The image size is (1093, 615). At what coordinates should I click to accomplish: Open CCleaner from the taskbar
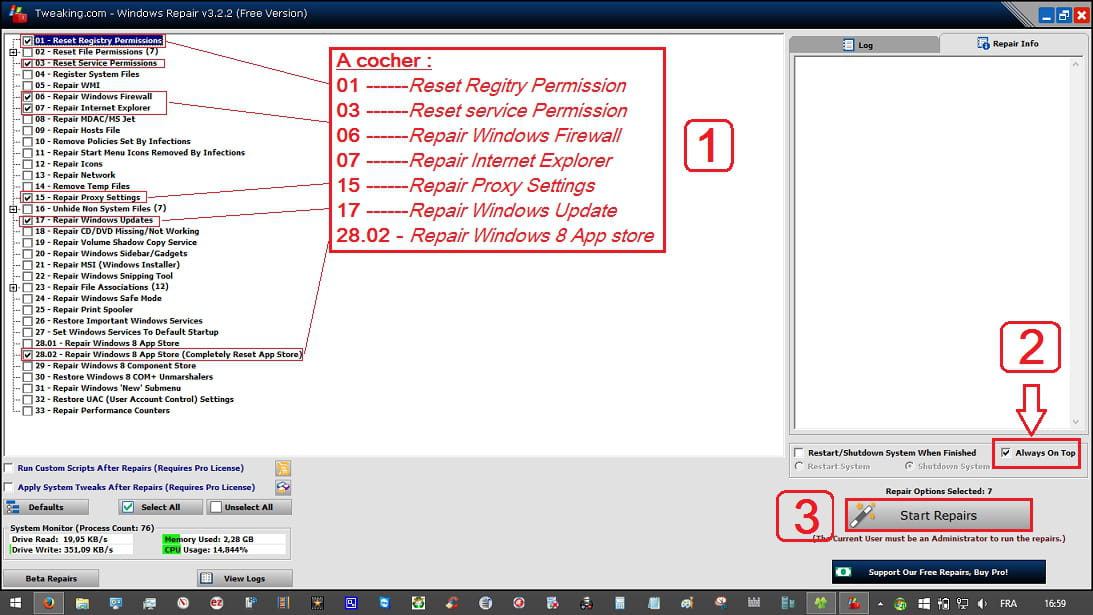[x=452, y=603]
